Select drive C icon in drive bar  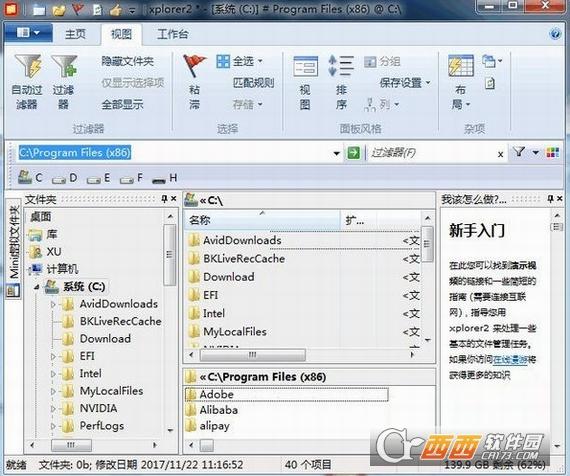(x=25, y=177)
